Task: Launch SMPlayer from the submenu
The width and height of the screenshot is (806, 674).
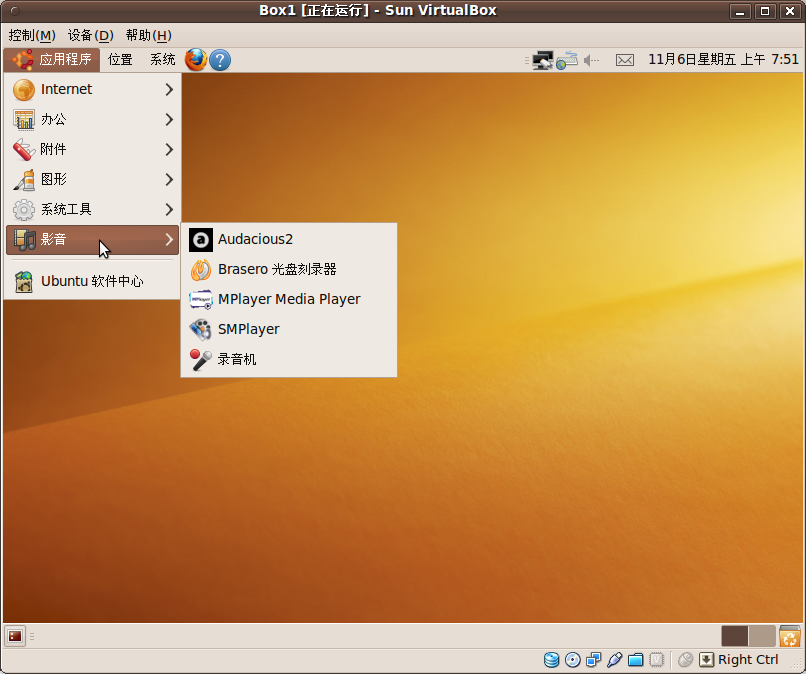Action: coord(289,329)
